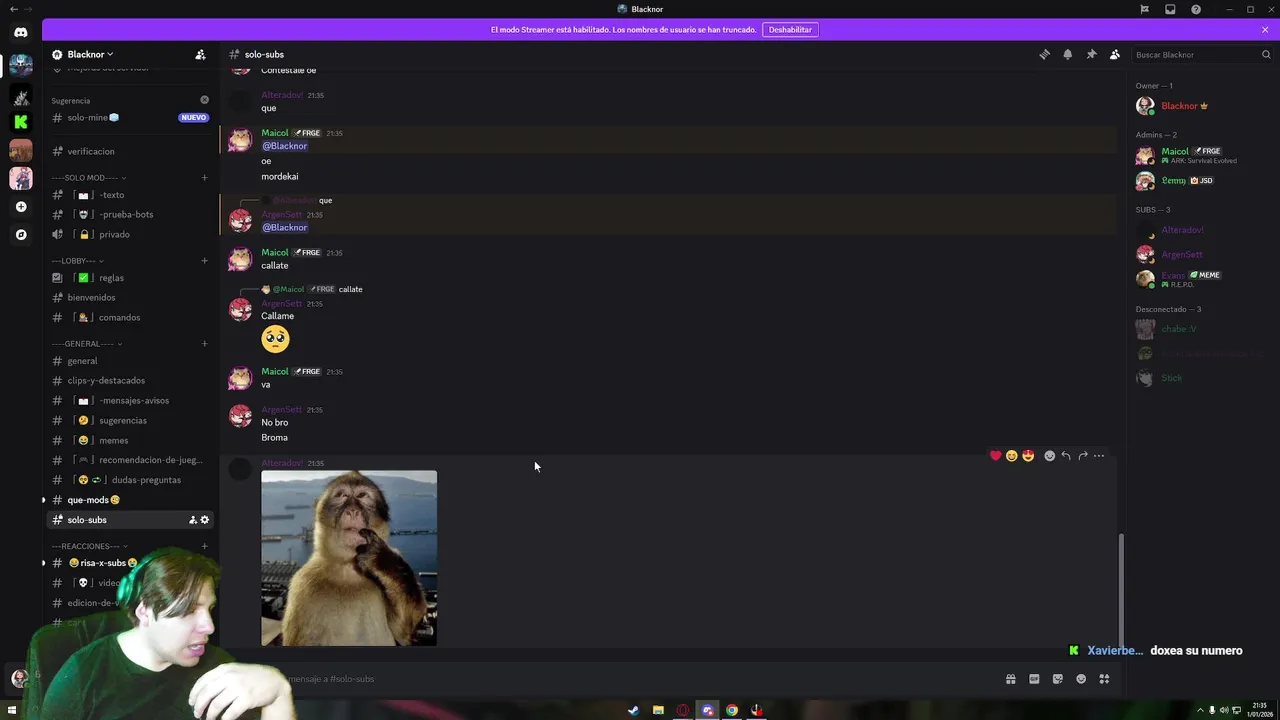The height and width of the screenshot is (720, 1280).
Task: Open emoji picker in message bar
Action: [x=1081, y=679]
